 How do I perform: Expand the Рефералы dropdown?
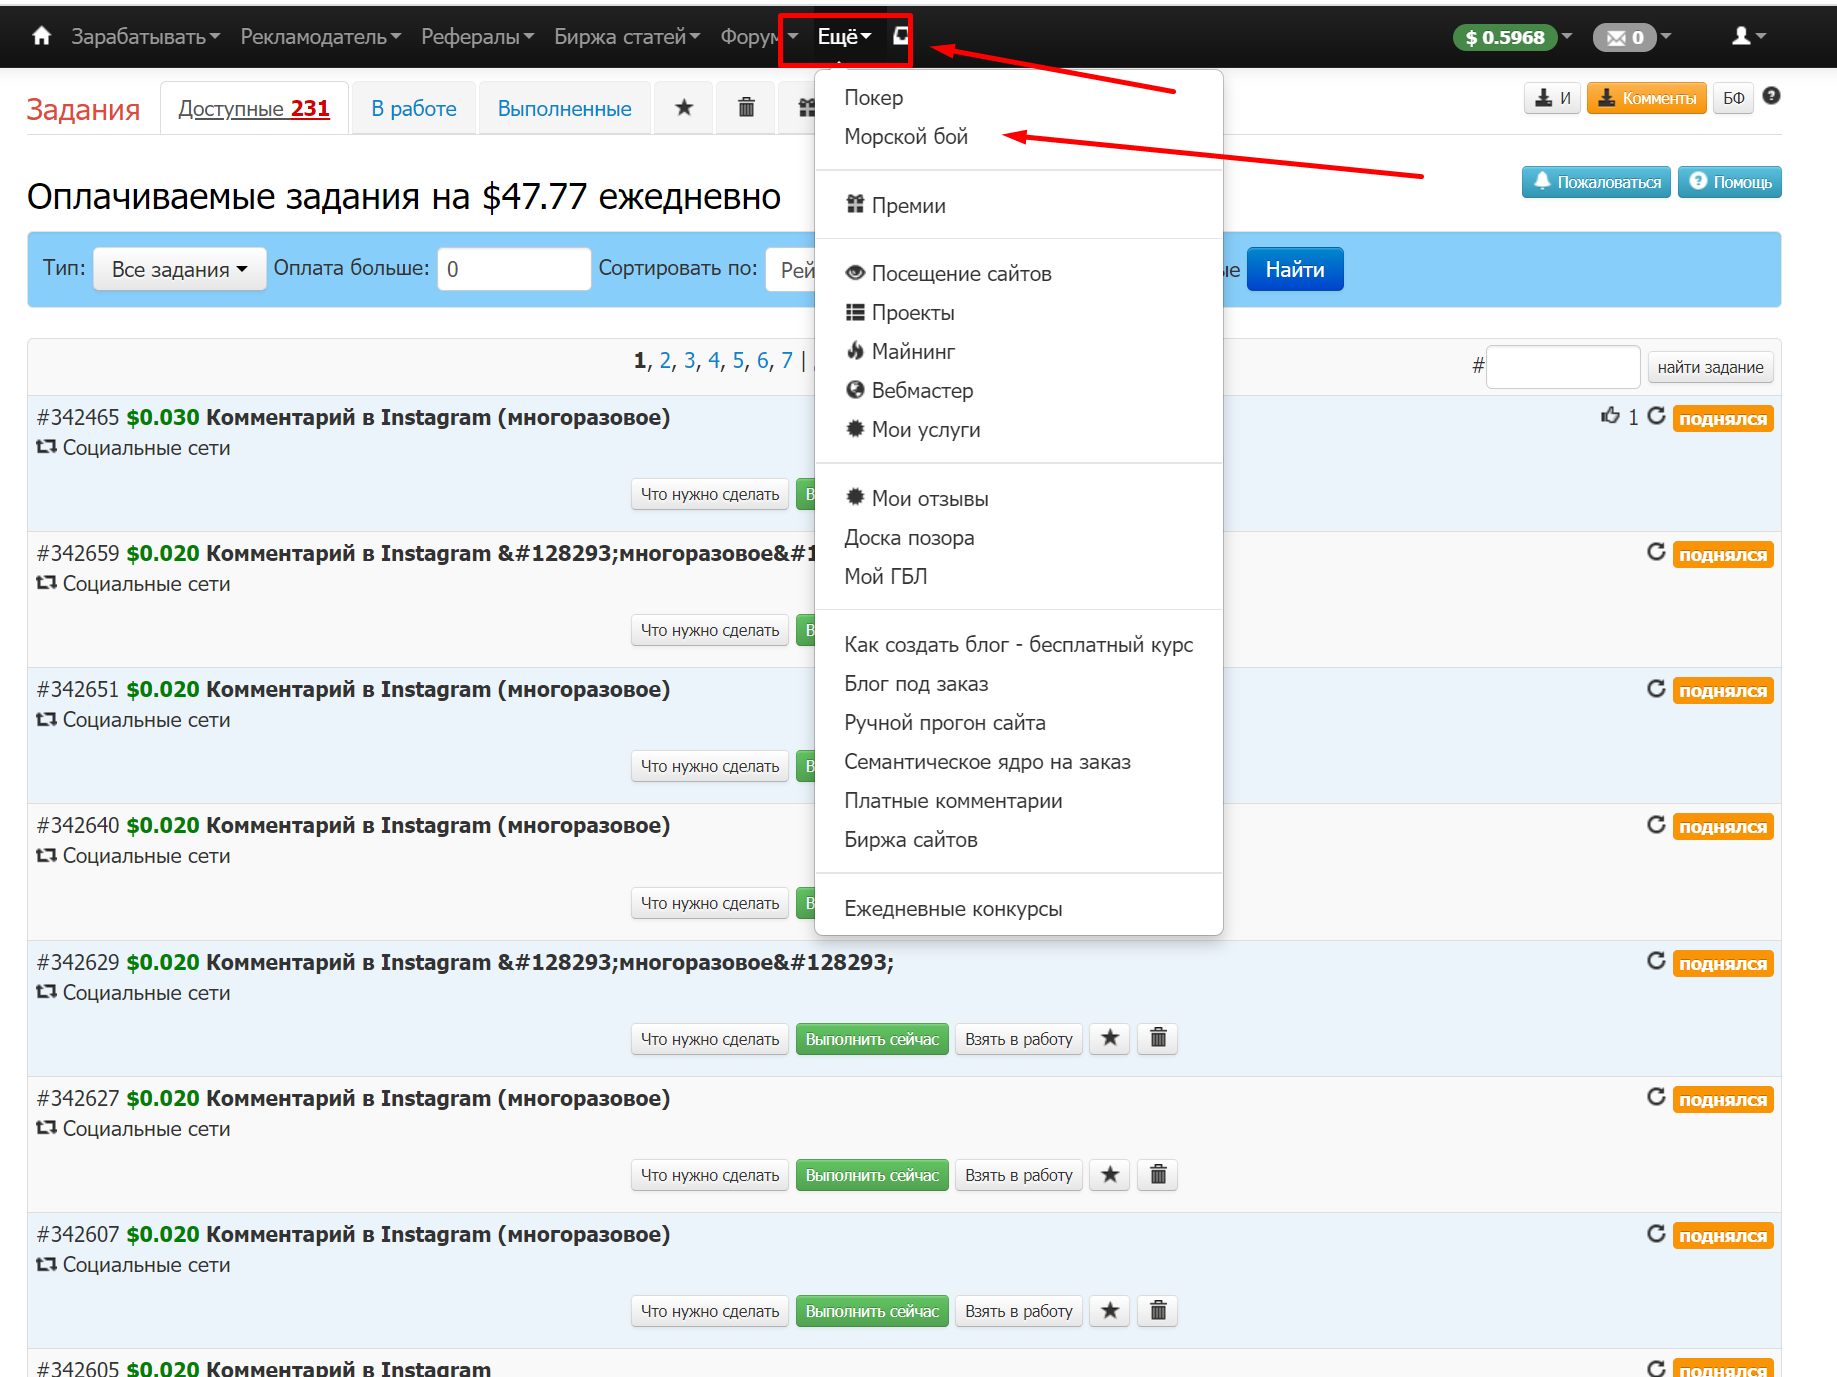click(x=478, y=37)
